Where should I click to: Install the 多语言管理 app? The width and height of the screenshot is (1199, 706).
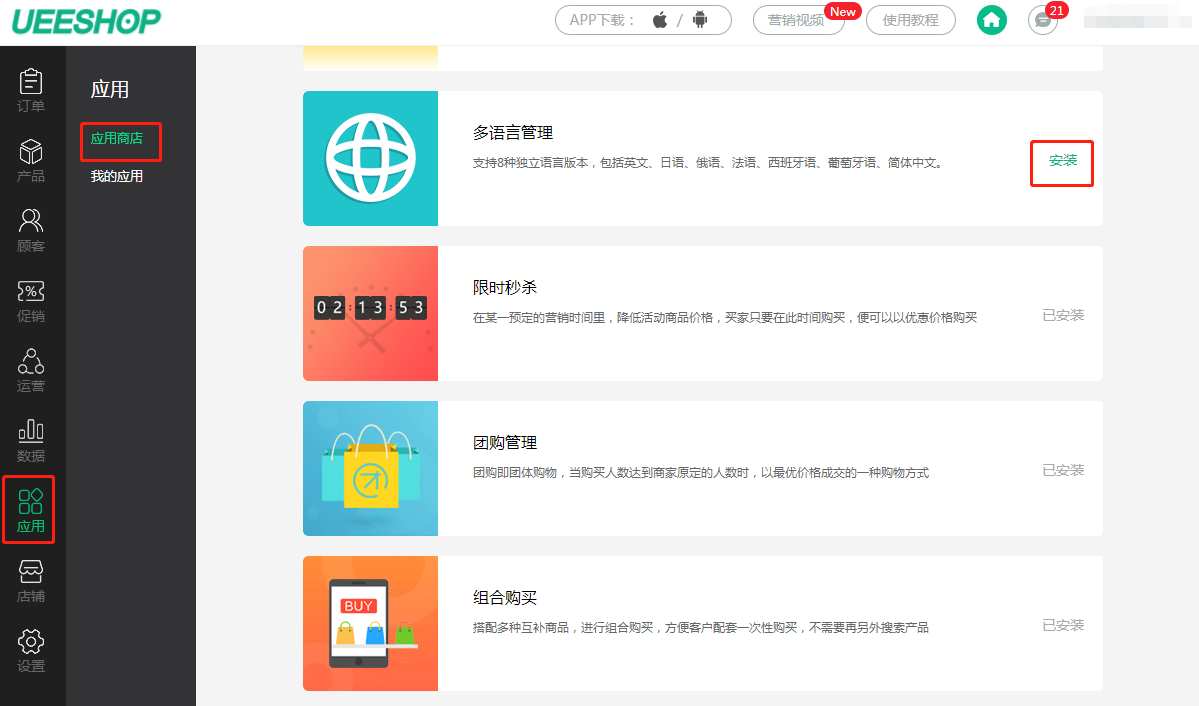pyautogui.click(x=1062, y=161)
